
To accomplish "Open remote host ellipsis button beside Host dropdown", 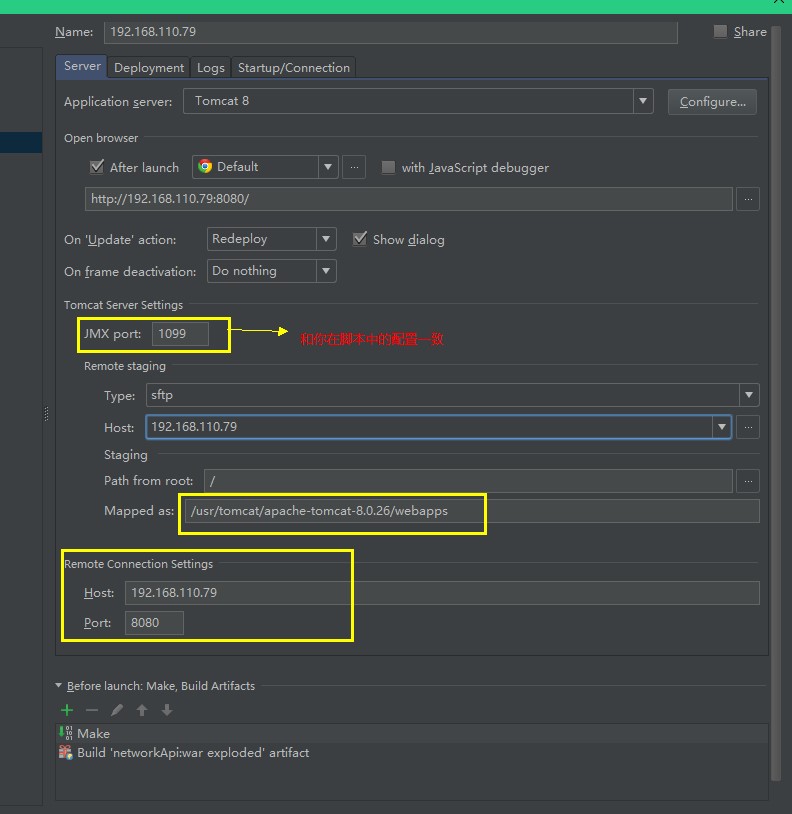I will point(748,427).
